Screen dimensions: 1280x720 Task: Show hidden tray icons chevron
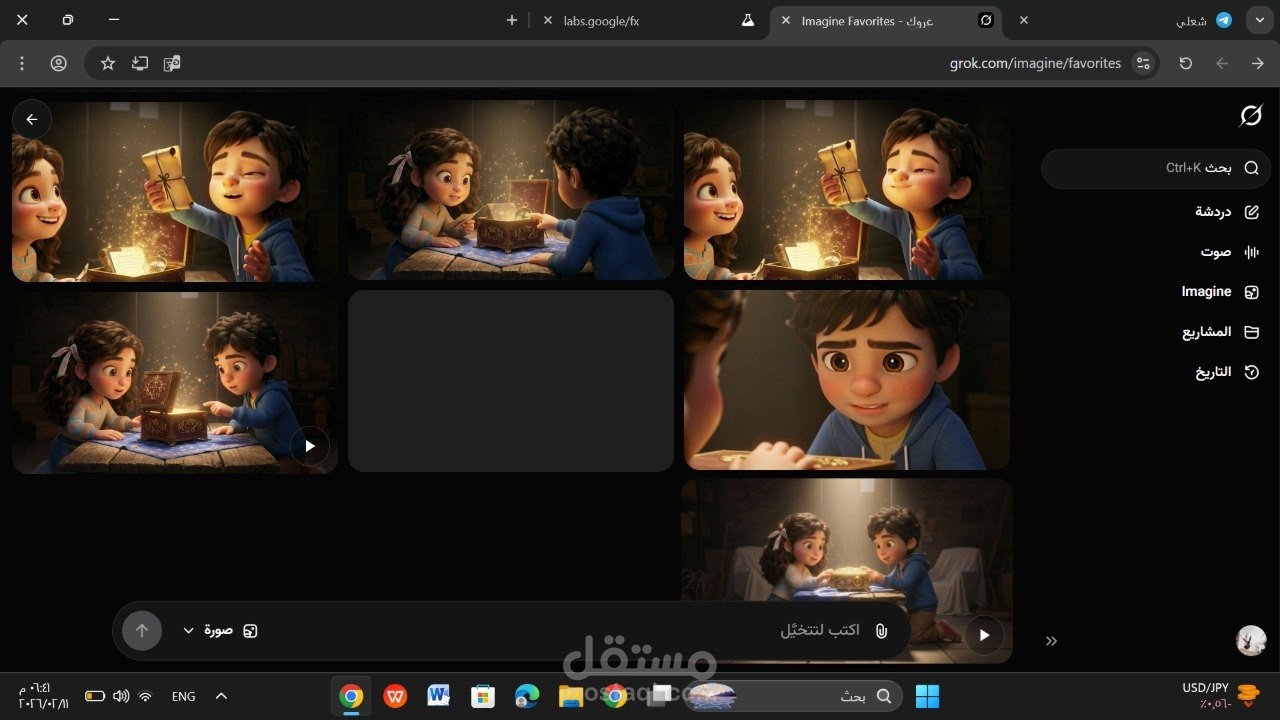click(221, 696)
